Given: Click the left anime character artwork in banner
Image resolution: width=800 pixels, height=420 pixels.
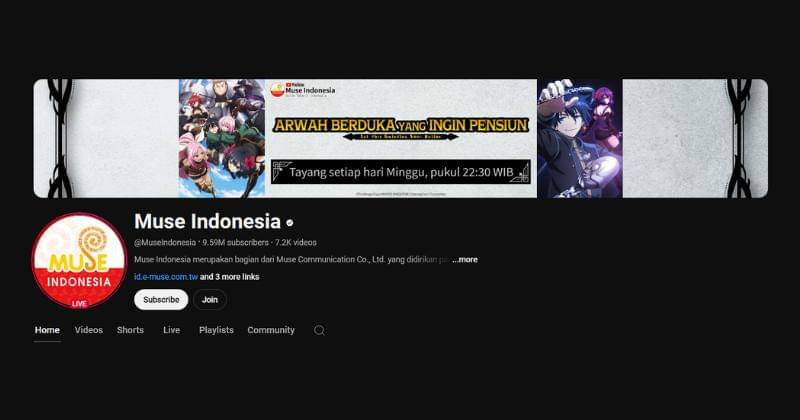Looking at the screenshot, I should tap(222, 138).
